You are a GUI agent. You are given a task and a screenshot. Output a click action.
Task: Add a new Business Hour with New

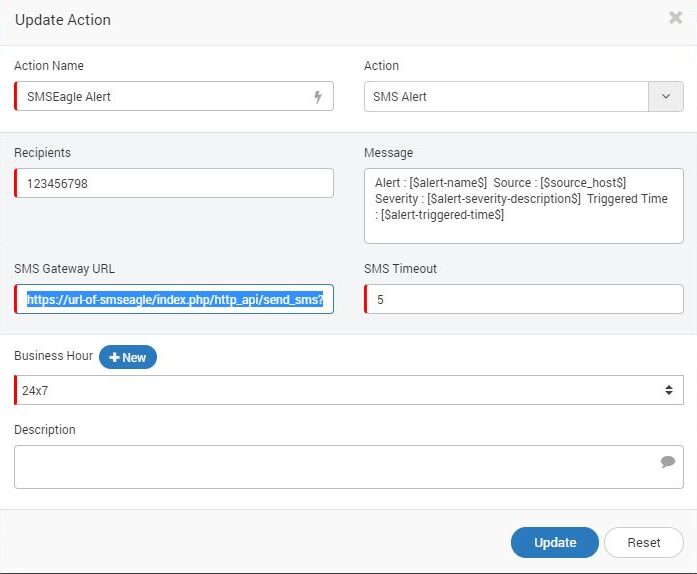[x=128, y=357]
